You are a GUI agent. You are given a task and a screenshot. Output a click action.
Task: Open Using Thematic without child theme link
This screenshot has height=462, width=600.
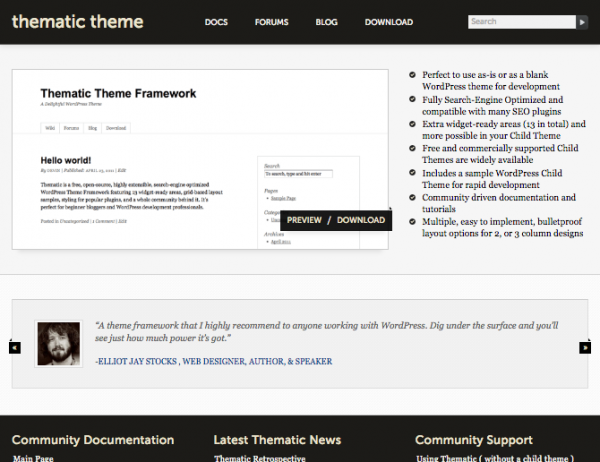point(495,458)
